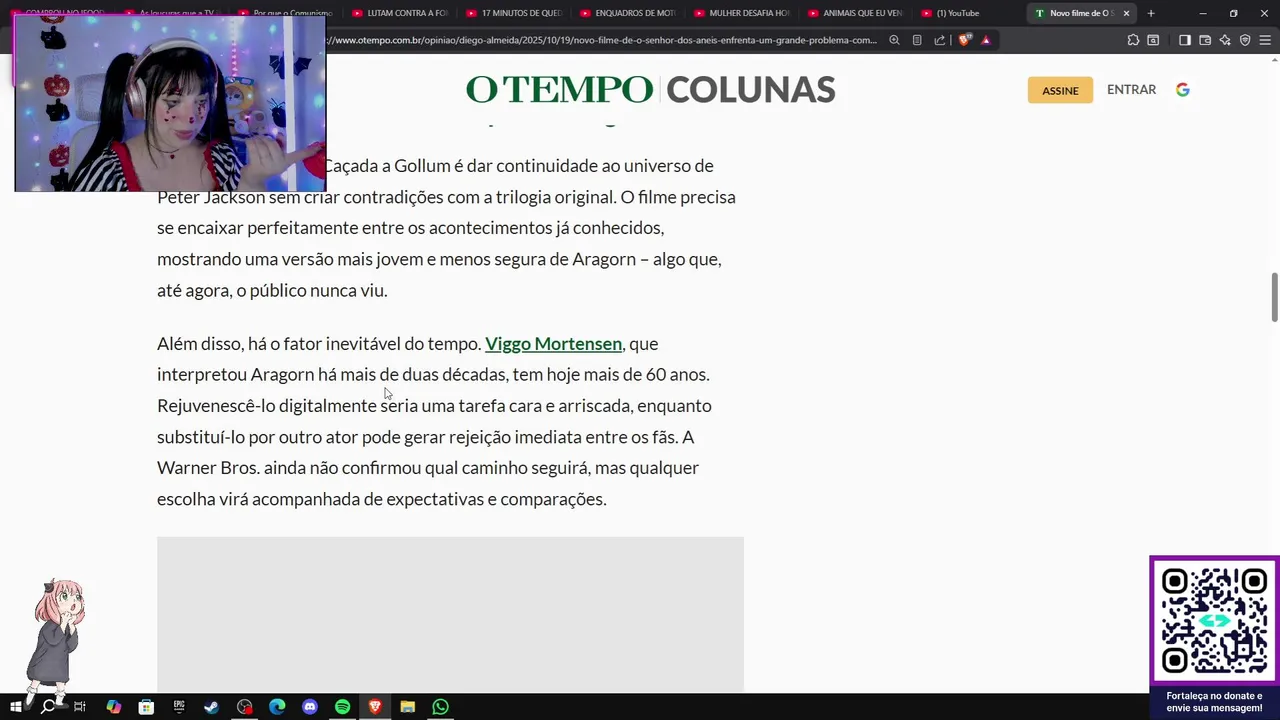Switch to Brave browser in taskbar
Viewport: 1280px width, 720px height.
tap(375, 706)
